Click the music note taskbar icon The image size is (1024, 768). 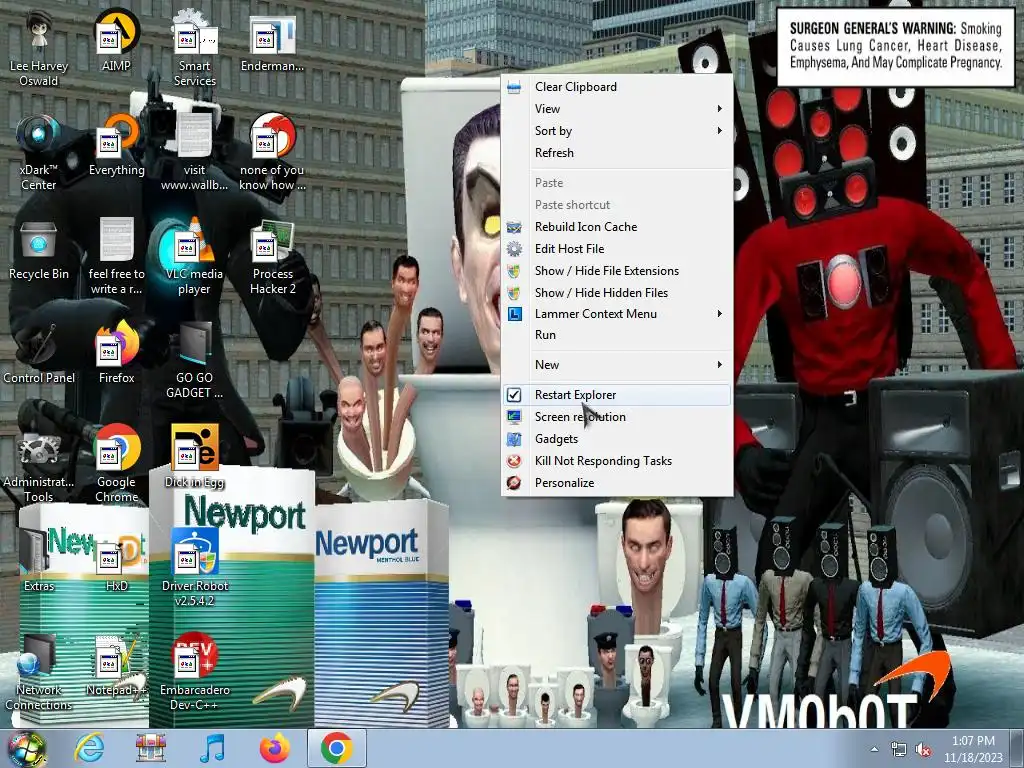(213, 748)
